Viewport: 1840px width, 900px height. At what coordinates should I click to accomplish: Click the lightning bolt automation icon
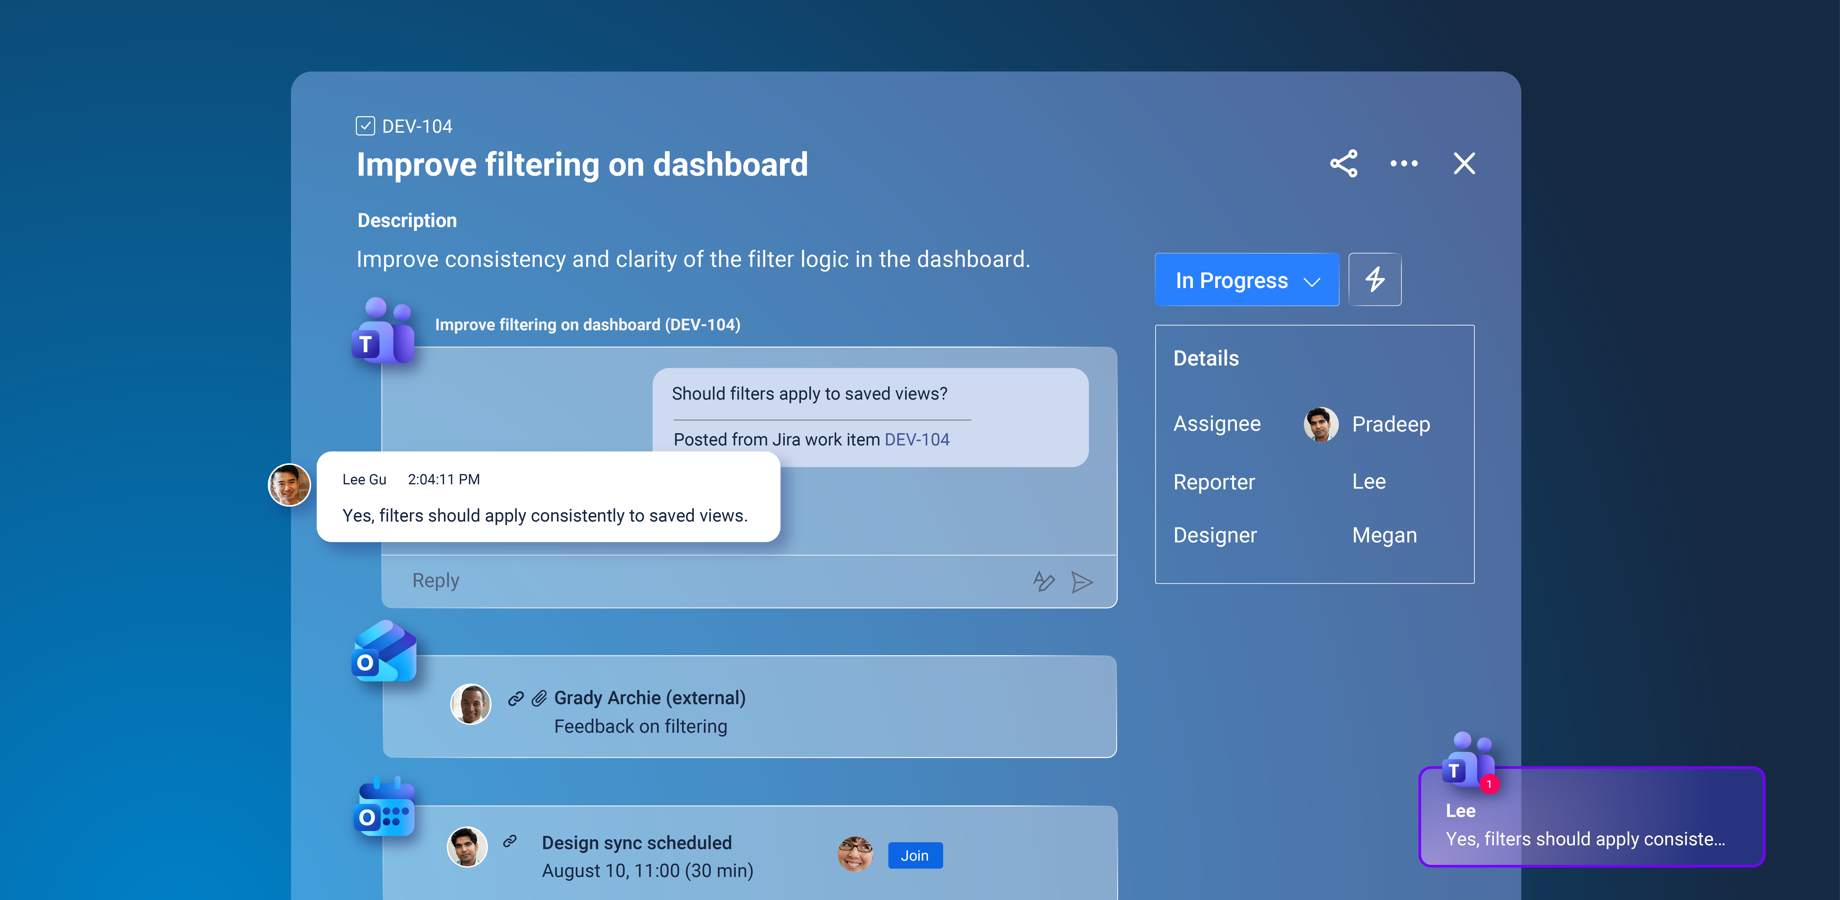(1375, 279)
